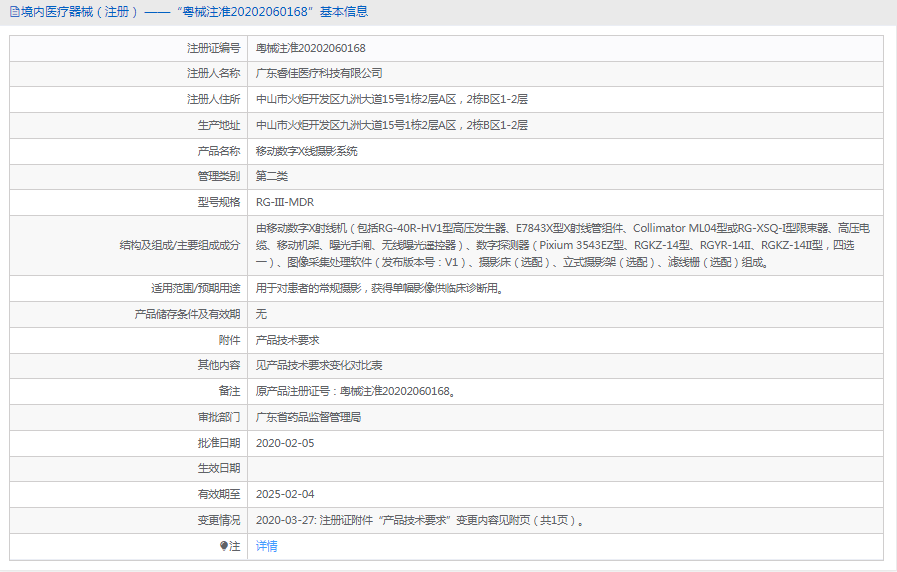Click the 附件 label
This screenshot has height=572, width=897.
[229, 340]
